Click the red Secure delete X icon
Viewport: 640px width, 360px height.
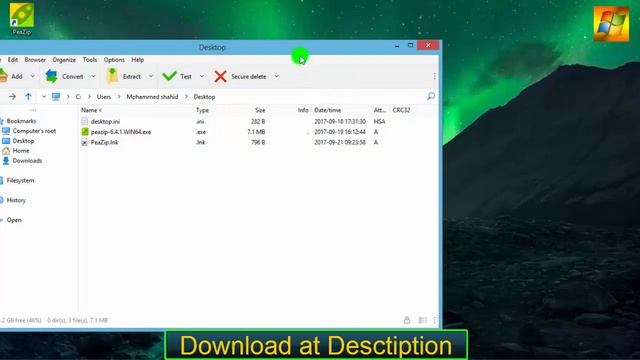[x=220, y=76]
